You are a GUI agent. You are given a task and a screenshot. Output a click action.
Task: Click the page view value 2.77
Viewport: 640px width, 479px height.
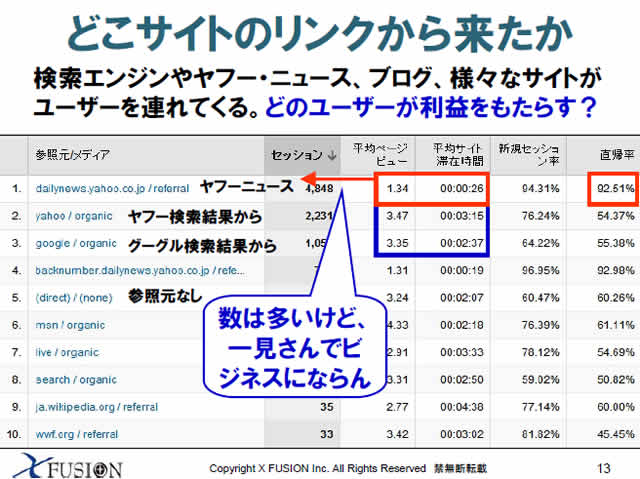pos(397,407)
